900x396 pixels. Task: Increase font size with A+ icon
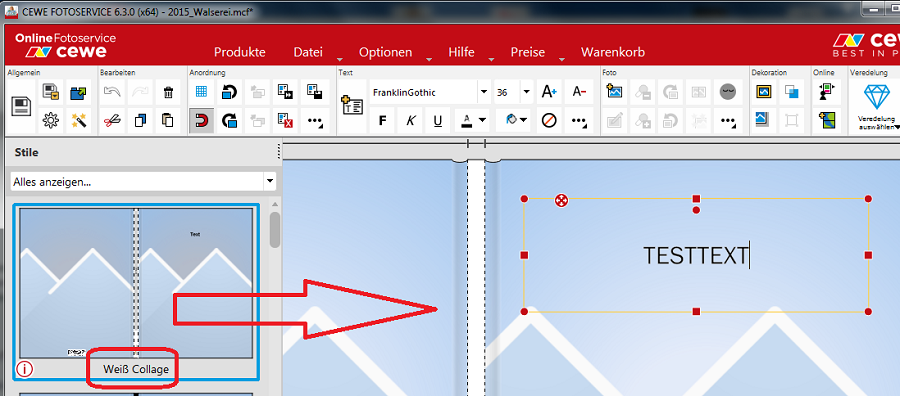tap(549, 92)
